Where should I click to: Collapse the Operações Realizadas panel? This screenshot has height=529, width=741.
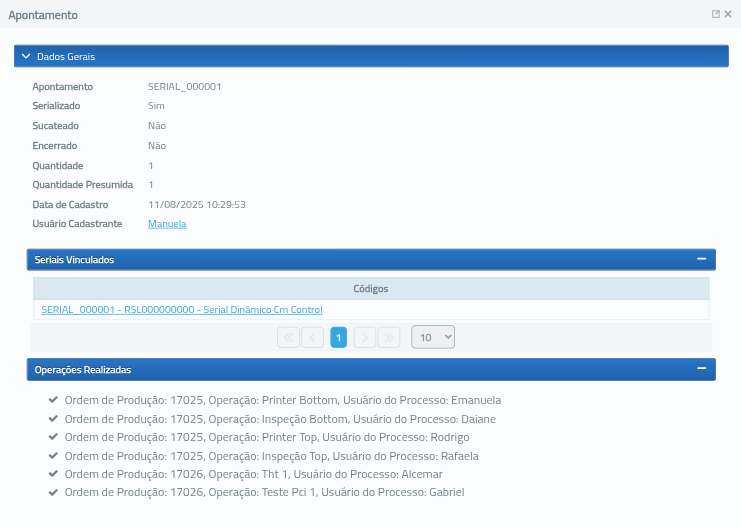point(702,370)
